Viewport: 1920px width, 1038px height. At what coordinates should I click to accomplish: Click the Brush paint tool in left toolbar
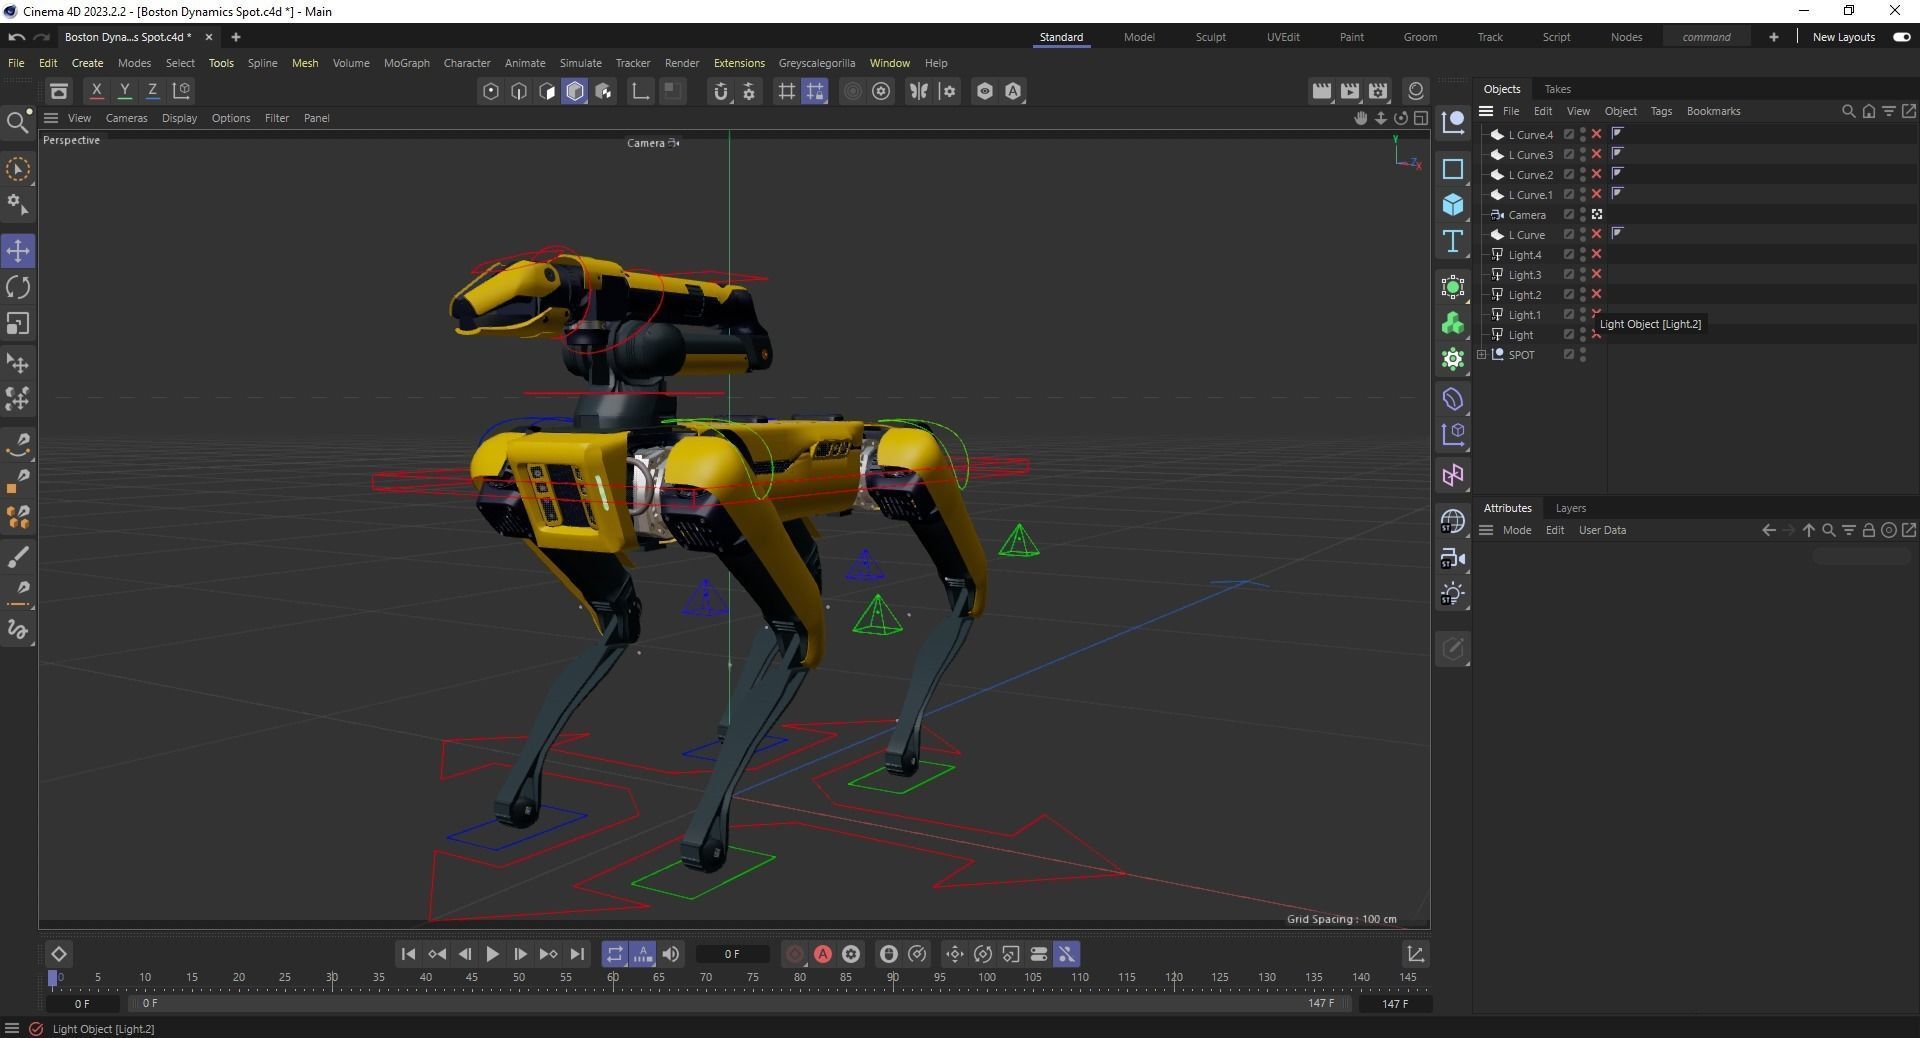coord(18,556)
